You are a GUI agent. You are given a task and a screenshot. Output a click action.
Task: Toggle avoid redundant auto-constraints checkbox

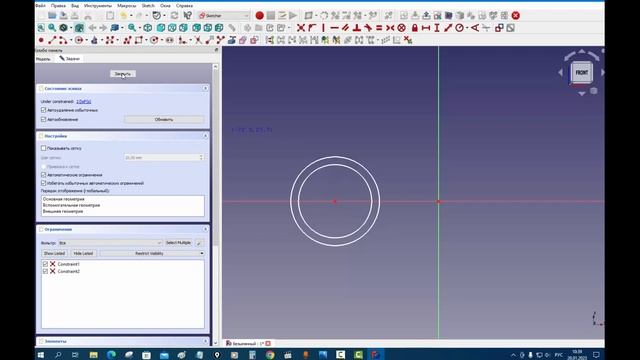44,183
